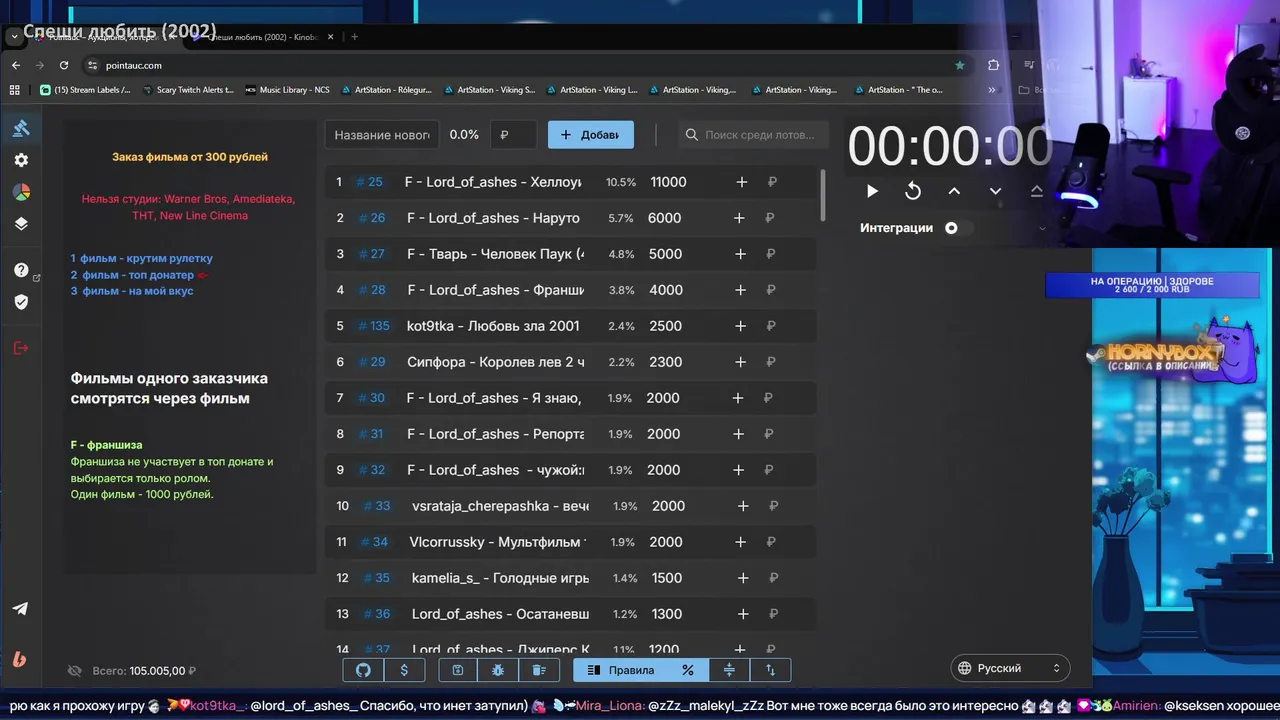Click plus on kamelia_s_ Голодные игры lot
The image size is (1280, 720).
(x=743, y=578)
